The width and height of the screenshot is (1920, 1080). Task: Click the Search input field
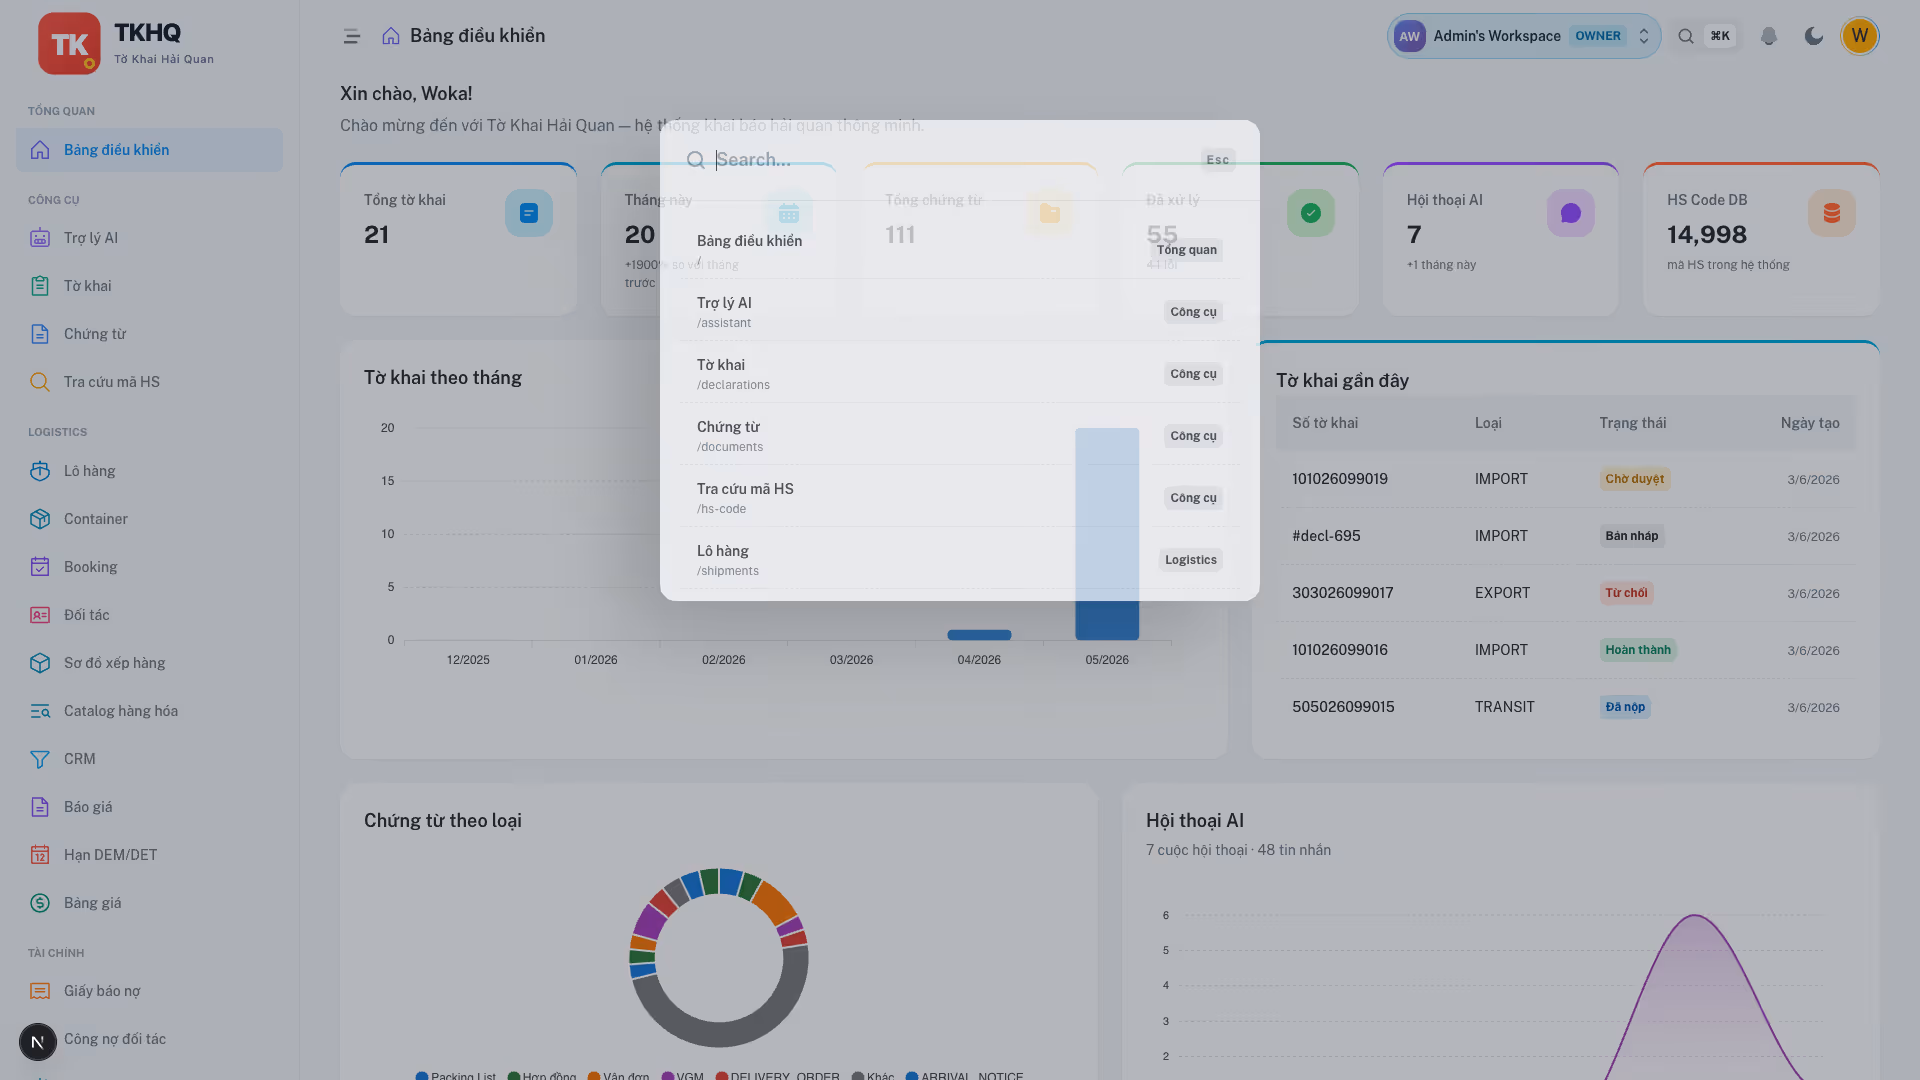950,160
